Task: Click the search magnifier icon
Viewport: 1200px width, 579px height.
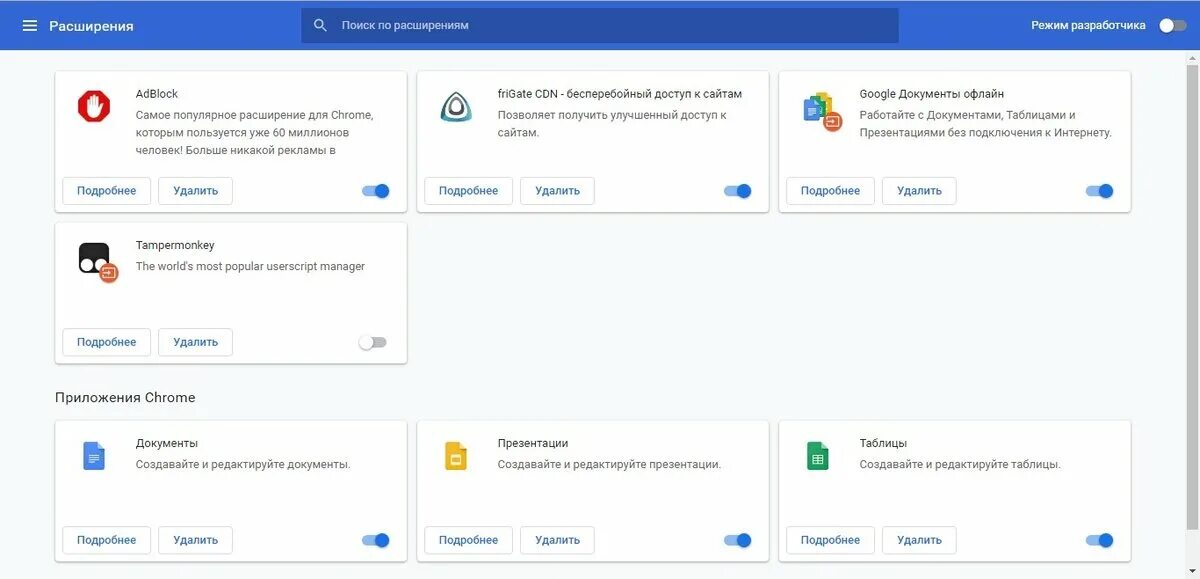Action: click(320, 25)
